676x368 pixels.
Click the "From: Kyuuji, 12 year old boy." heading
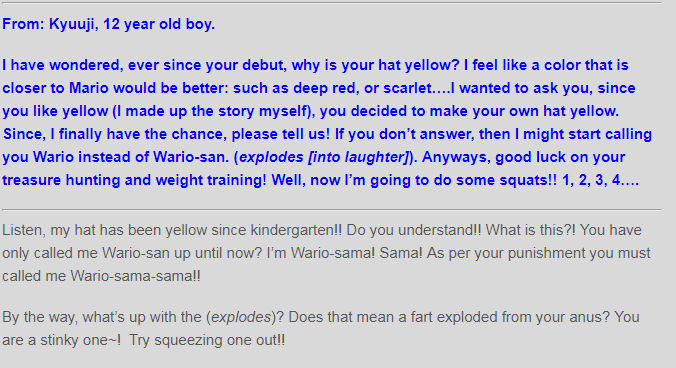pos(108,24)
